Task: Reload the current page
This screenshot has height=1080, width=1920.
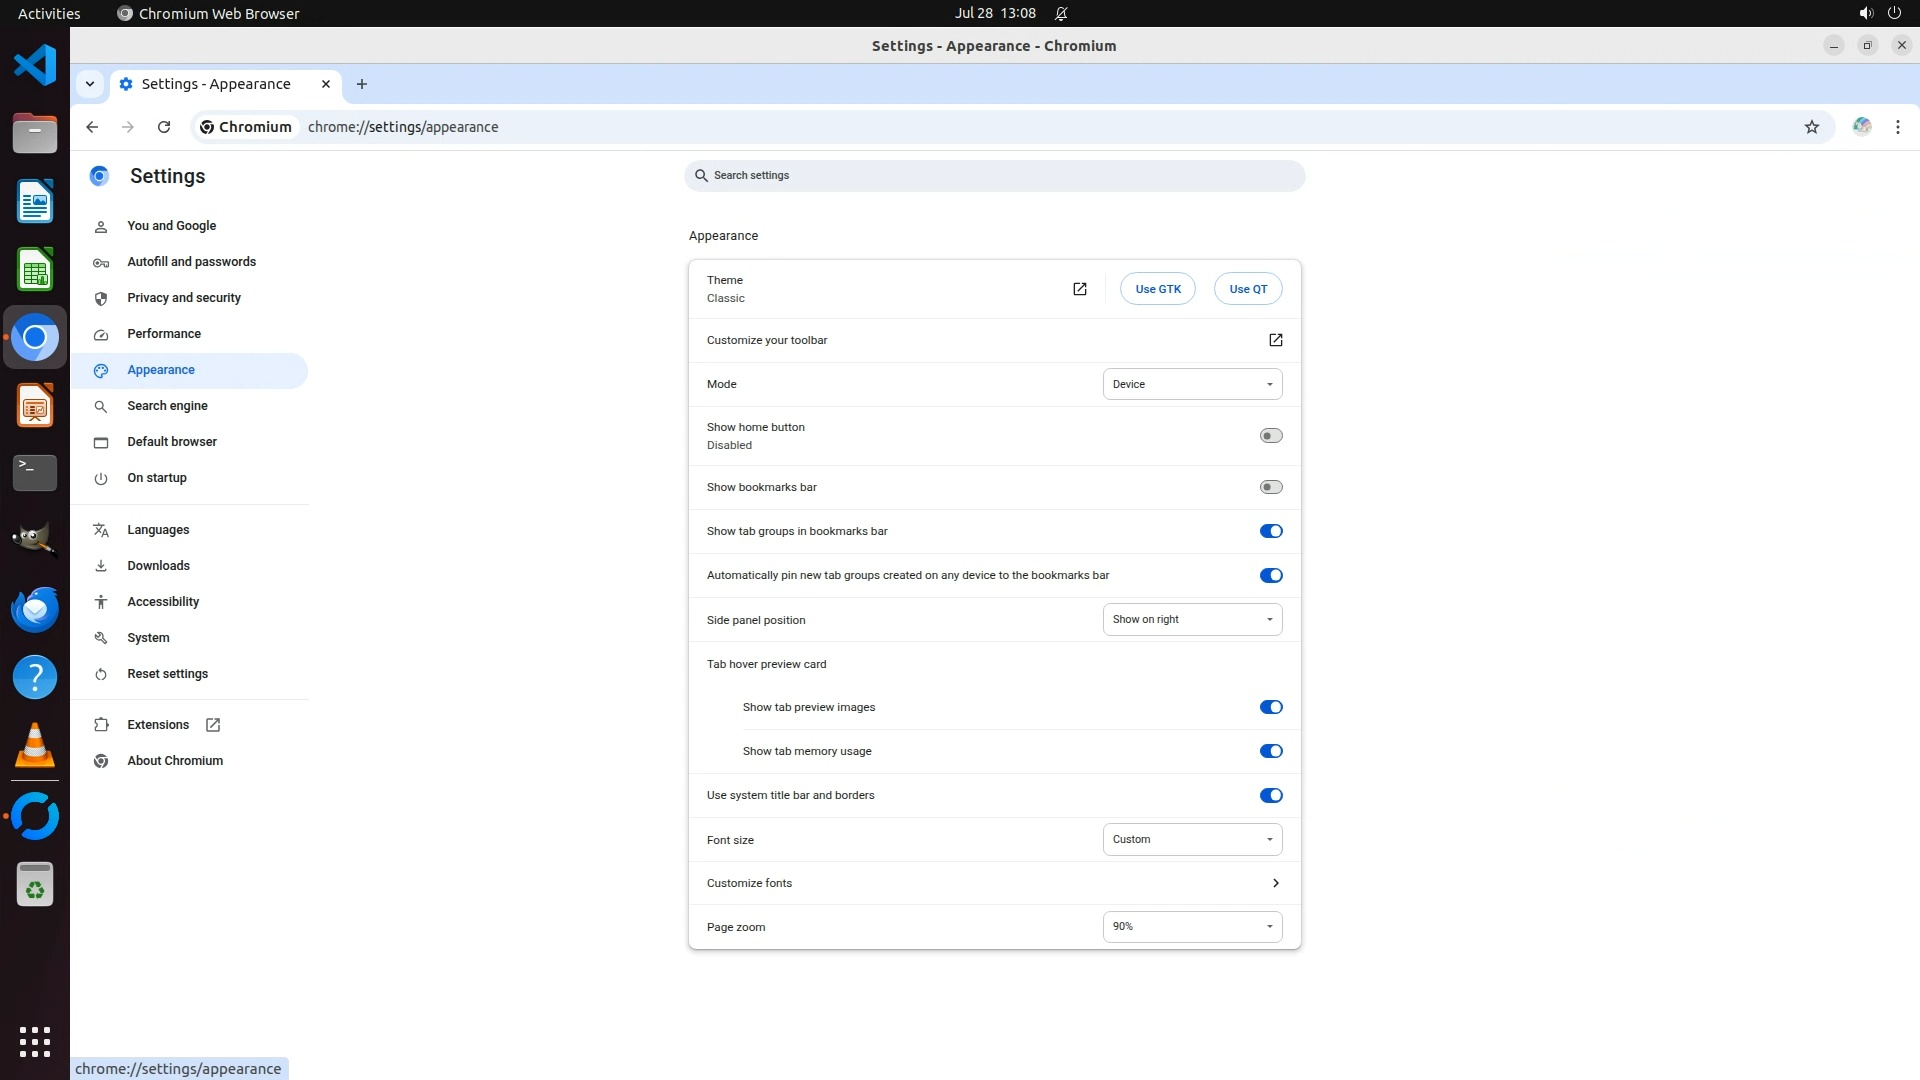Action: [164, 127]
